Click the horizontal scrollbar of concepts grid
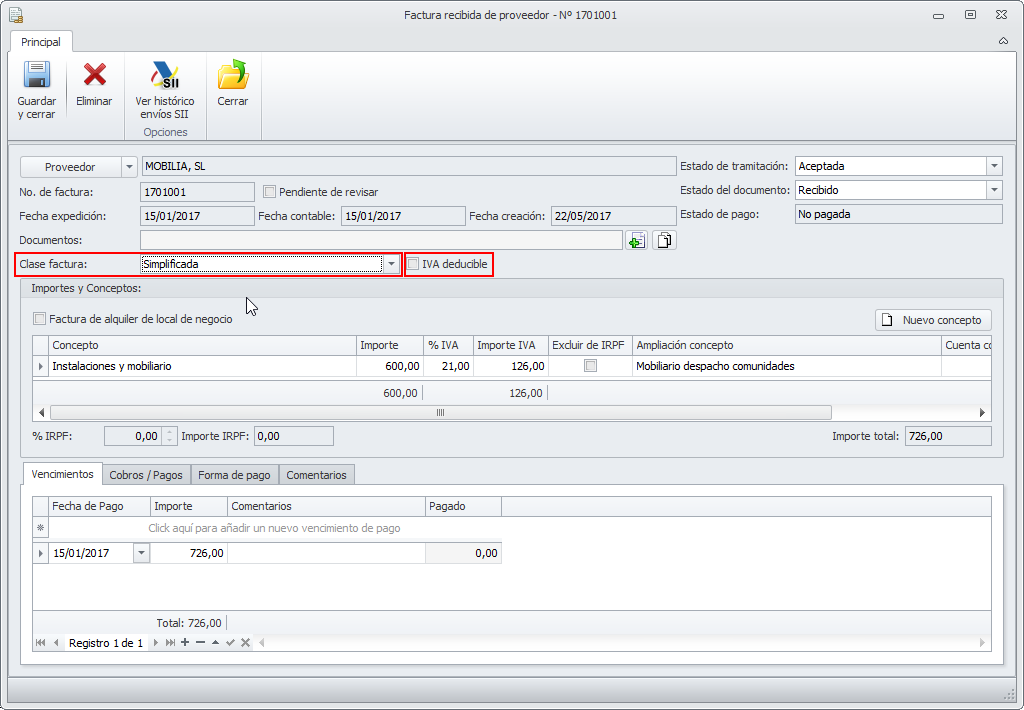1024x710 pixels. click(440, 412)
